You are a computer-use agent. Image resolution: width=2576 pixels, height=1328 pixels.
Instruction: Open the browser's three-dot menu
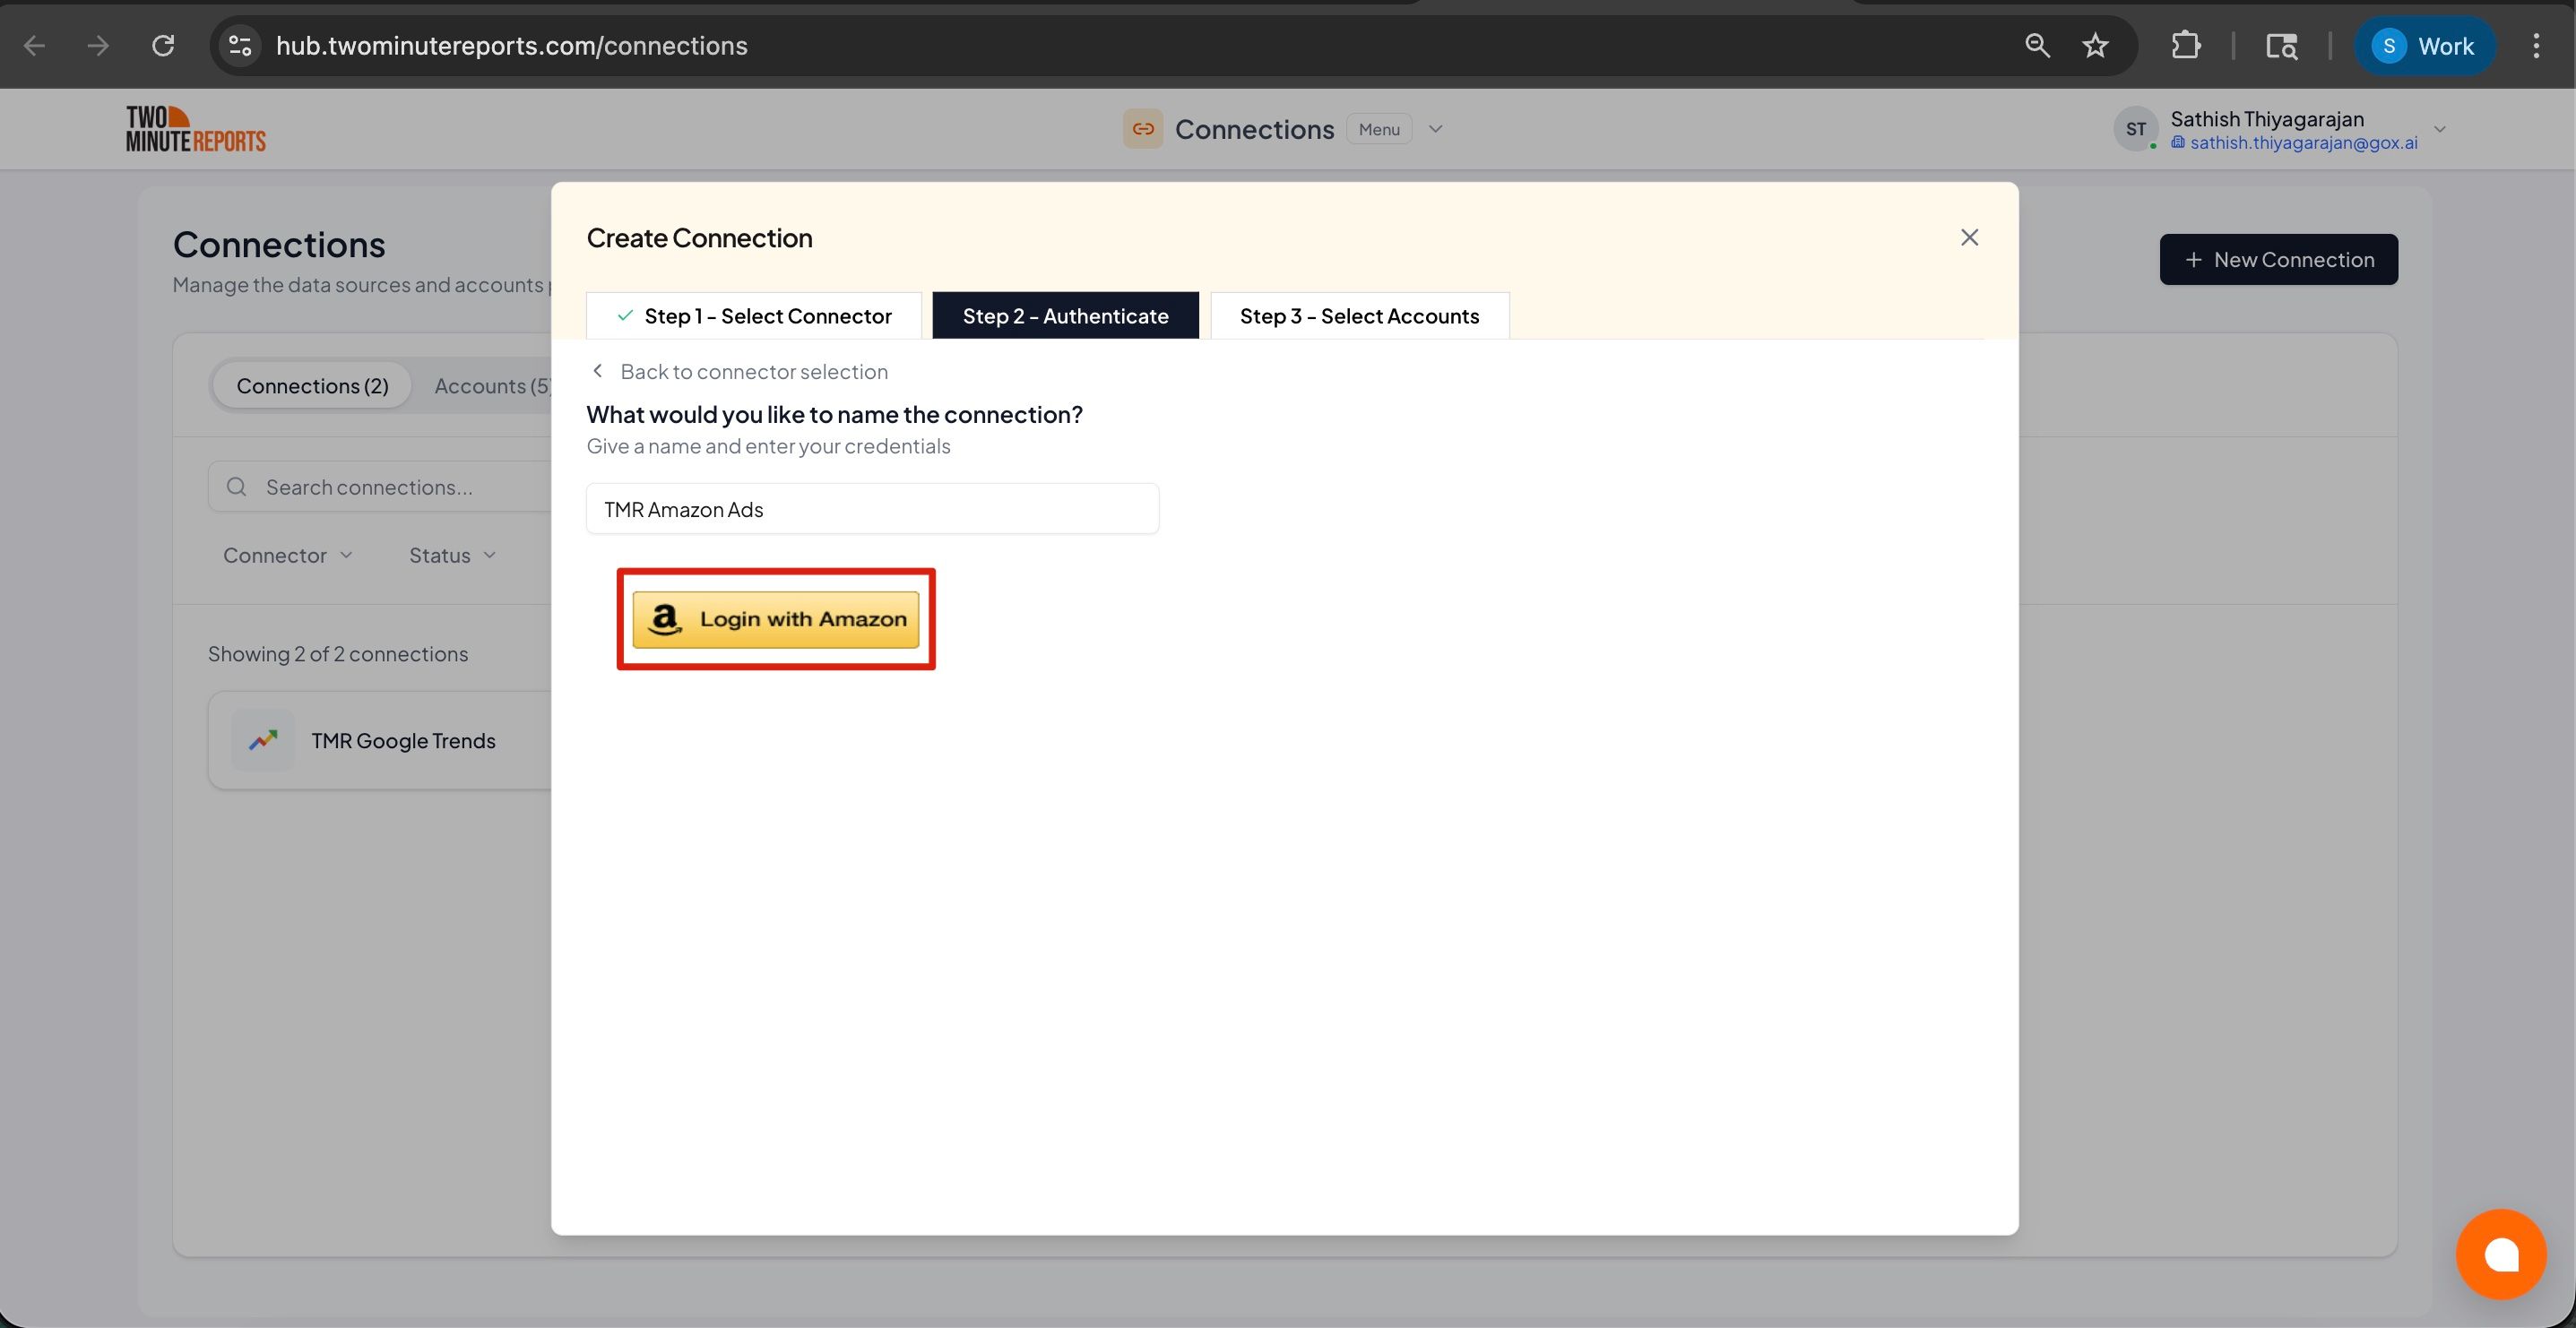pyautogui.click(x=2538, y=45)
